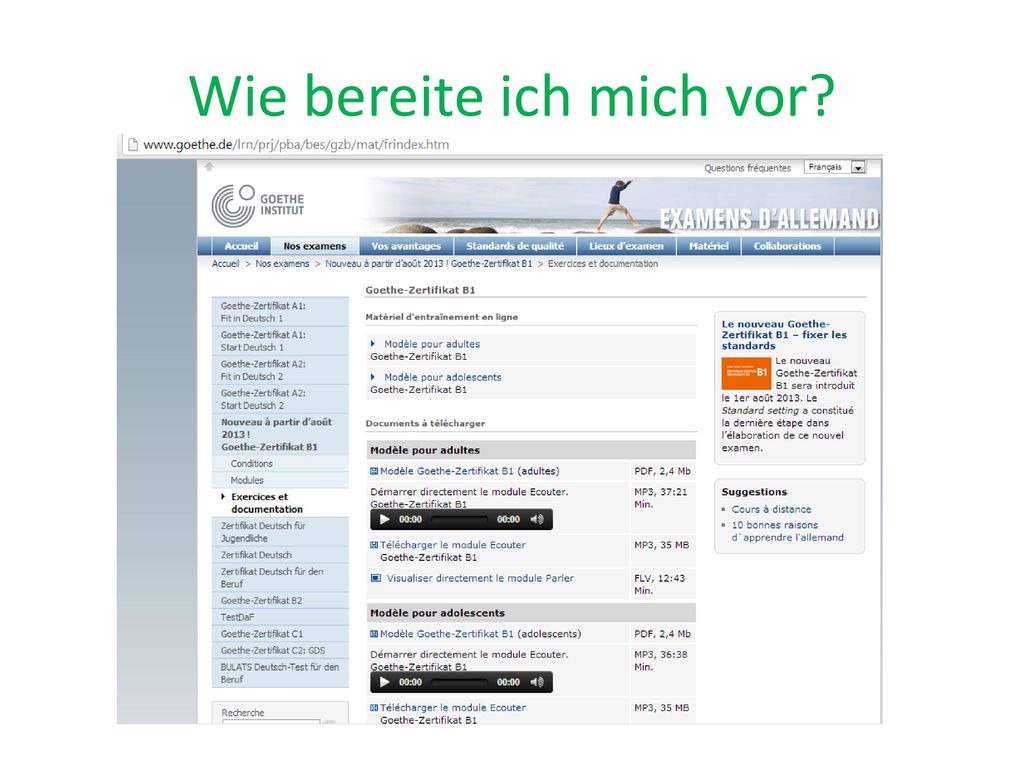
Task: Seek in the adolescents audio progress bar
Action: tap(459, 682)
